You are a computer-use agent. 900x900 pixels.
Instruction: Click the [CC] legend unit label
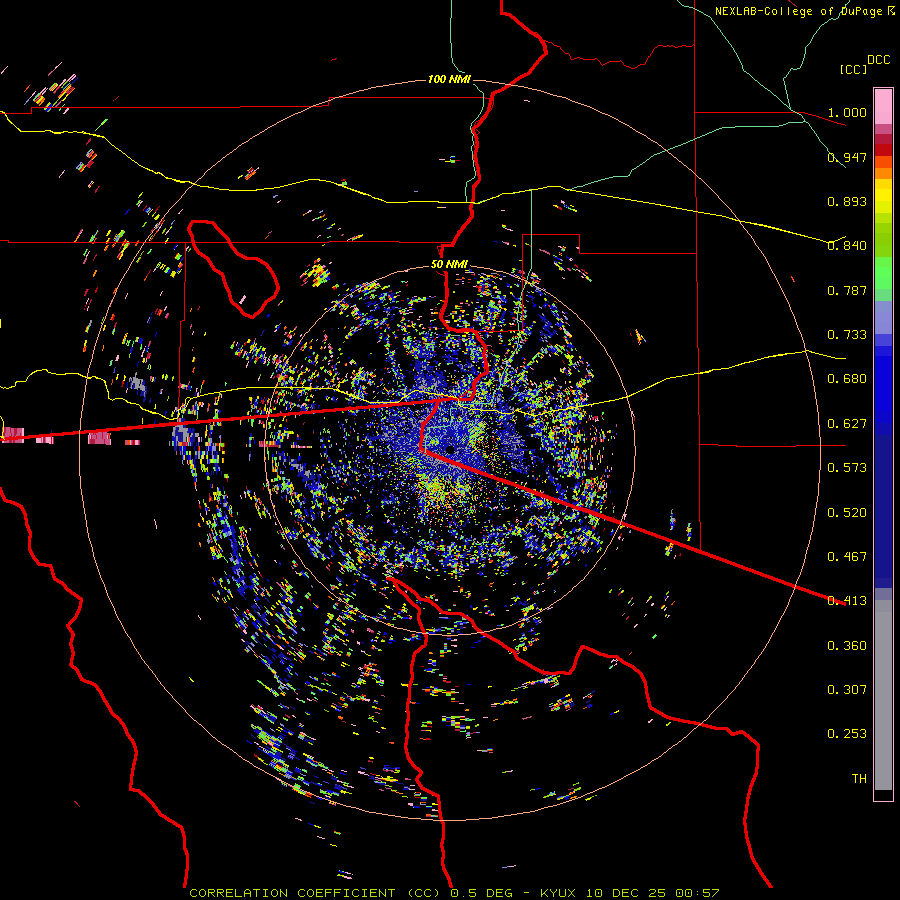pos(853,69)
